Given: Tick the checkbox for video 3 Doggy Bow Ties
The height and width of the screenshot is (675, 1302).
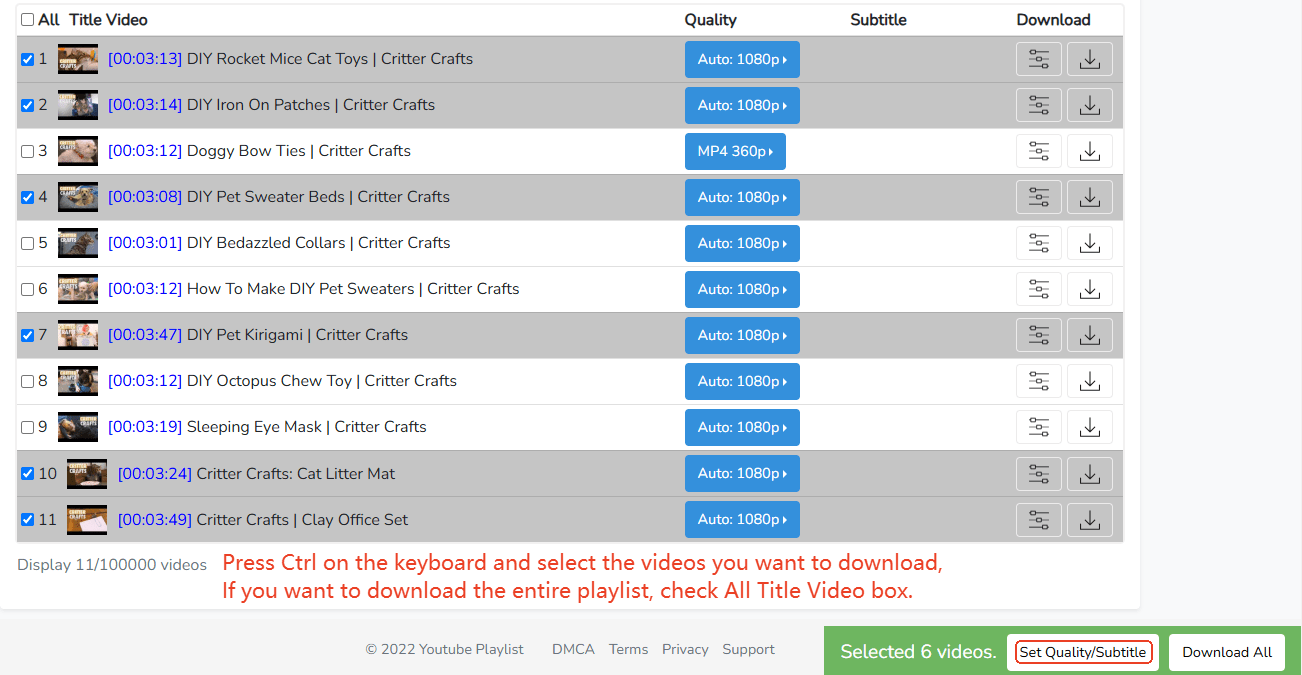Looking at the screenshot, I should tap(27, 151).
